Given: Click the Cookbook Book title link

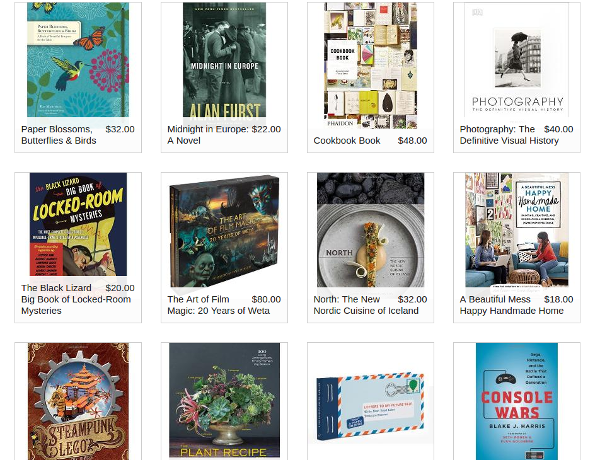Looking at the screenshot, I should (x=347, y=141).
